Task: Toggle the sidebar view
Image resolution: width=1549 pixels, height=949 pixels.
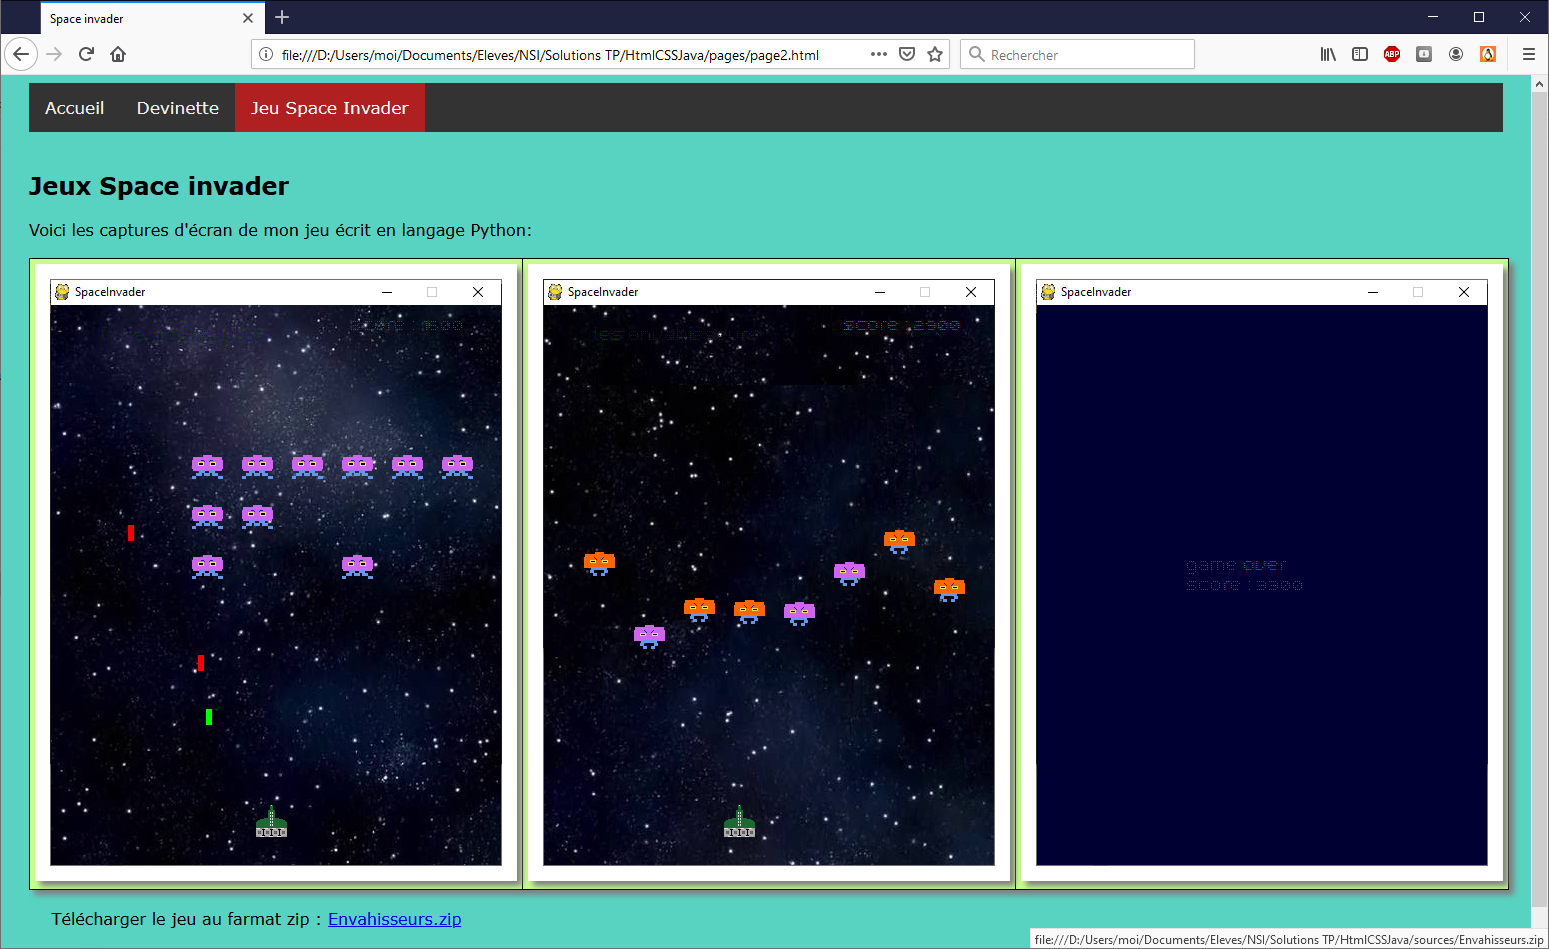Action: 1360,54
